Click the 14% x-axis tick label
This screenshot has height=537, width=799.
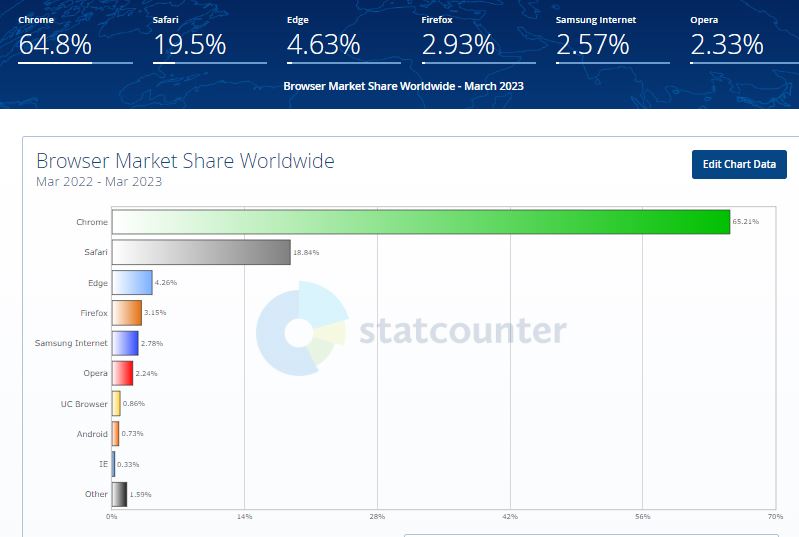(x=245, y=517)
